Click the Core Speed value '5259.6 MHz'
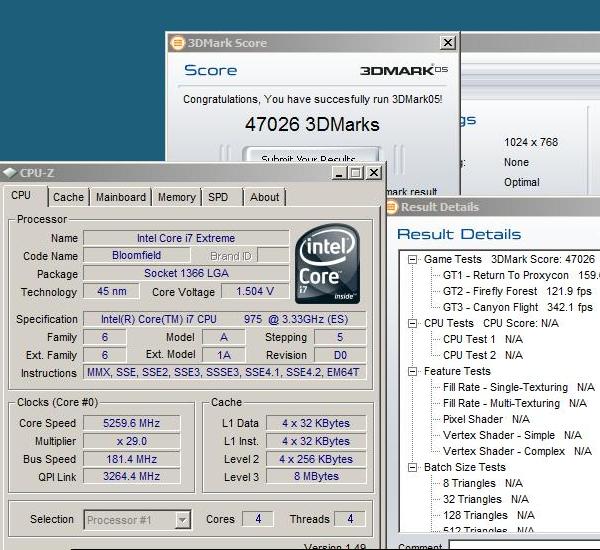 (x=132, y=423)
